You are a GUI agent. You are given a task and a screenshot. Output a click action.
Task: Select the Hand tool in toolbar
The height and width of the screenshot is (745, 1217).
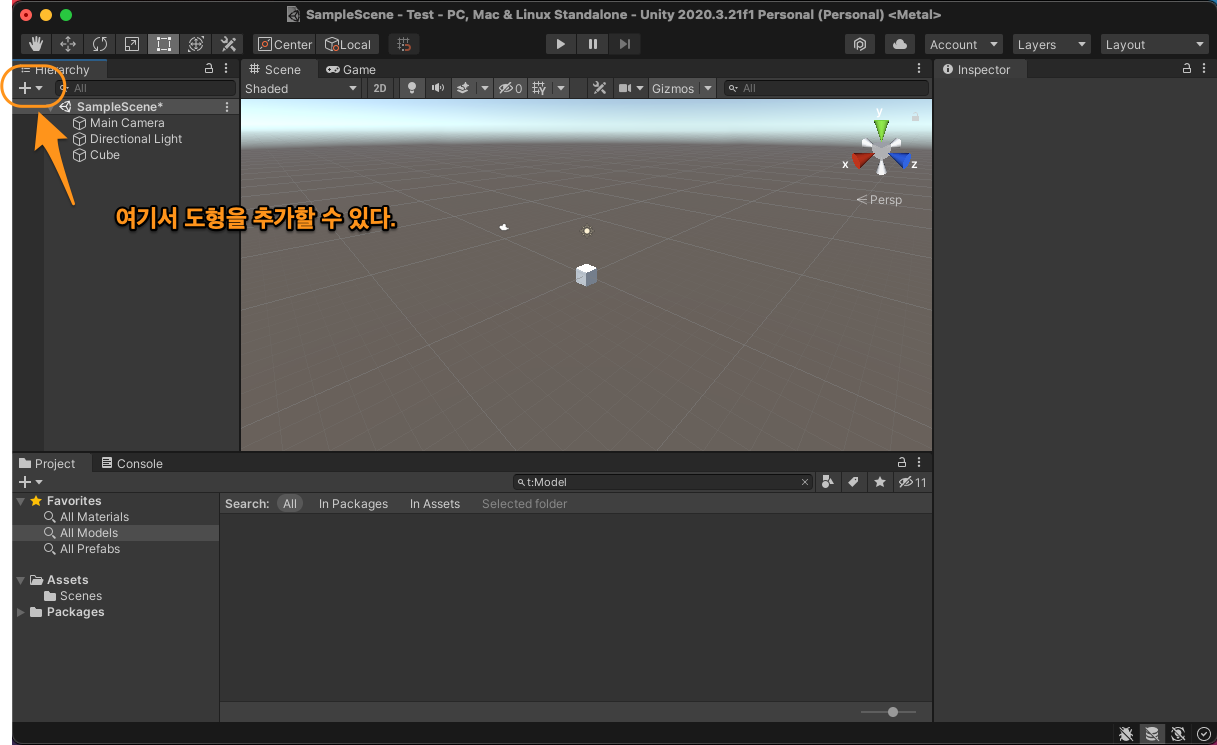[36, 44]
